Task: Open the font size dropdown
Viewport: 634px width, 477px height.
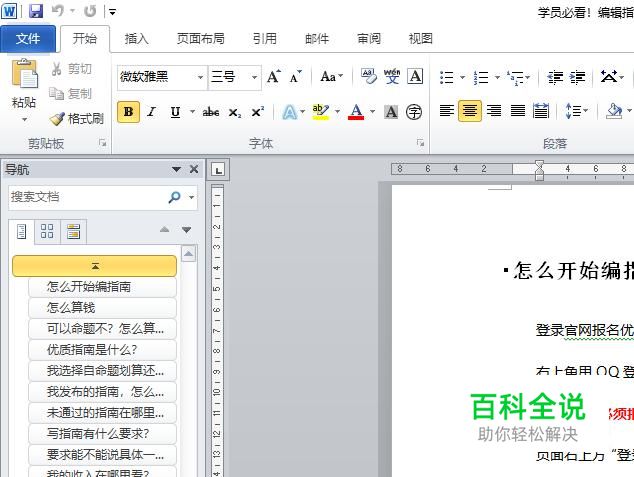Action: [254, 77]
